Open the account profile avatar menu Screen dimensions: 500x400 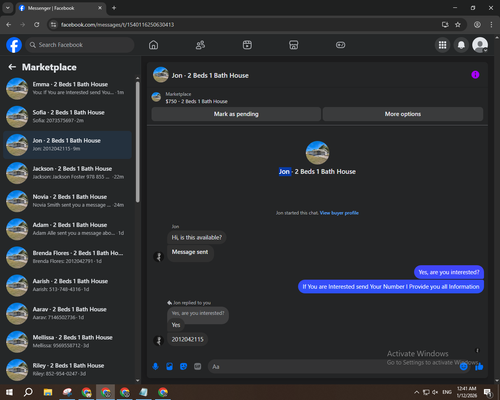coord(480,45)
